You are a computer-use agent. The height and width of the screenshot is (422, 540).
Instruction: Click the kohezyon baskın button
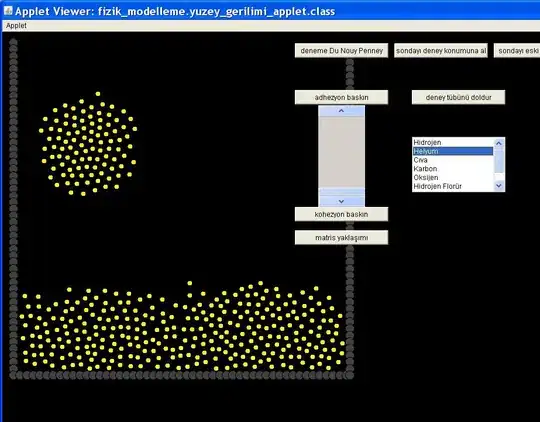point(341,214)
